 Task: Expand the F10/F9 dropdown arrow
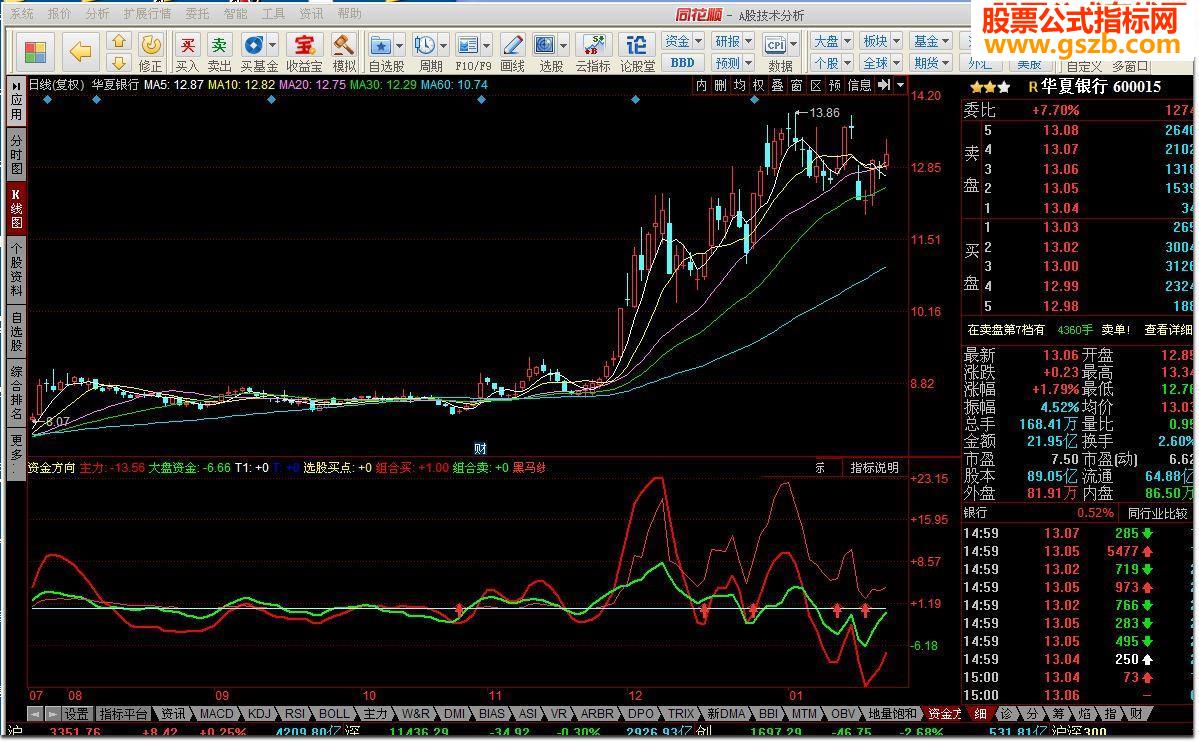(486, 45)
